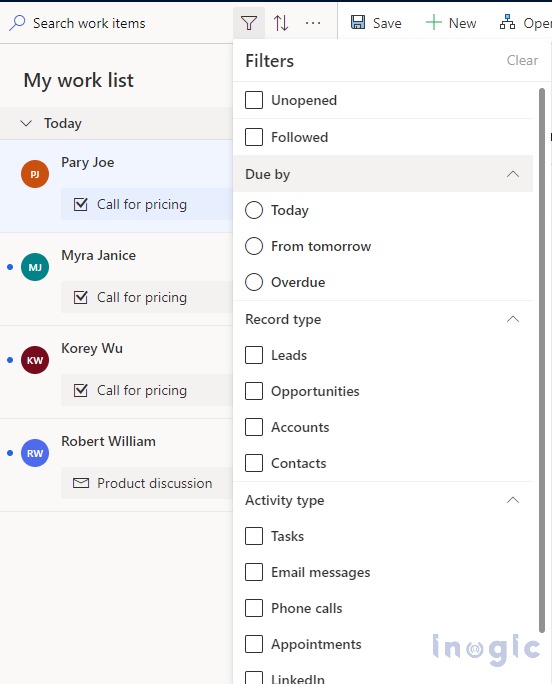Click the New button label
This screenshot has width=552, height=684.
[463, 23]
